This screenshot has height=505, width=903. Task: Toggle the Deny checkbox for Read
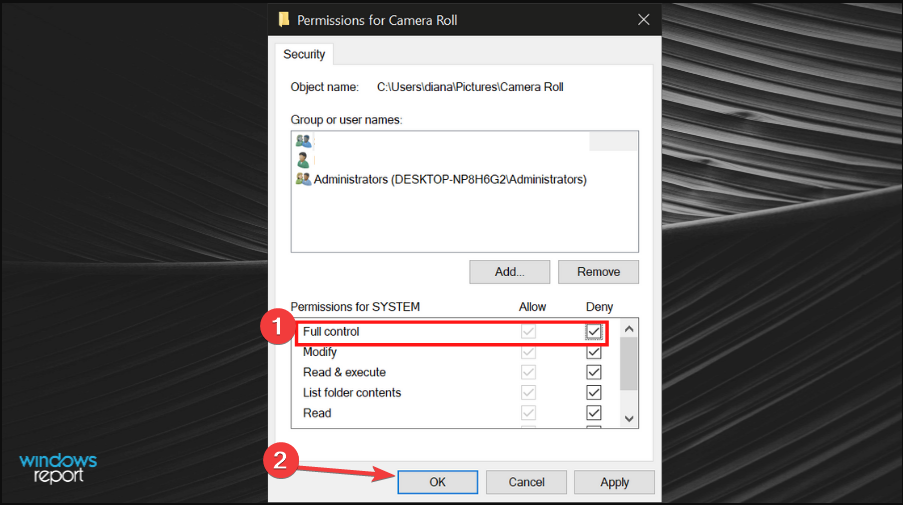point(593,413)
